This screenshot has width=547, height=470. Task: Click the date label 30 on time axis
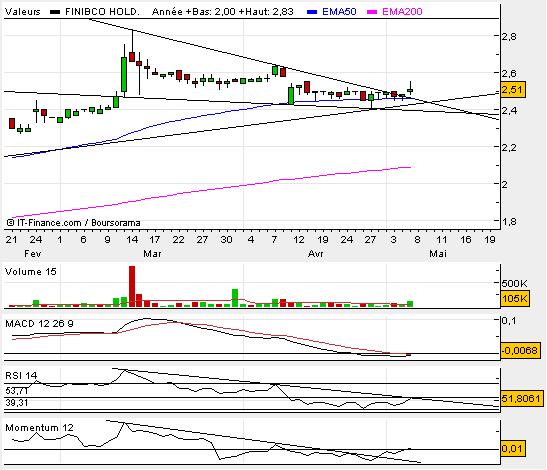point(226,240)
